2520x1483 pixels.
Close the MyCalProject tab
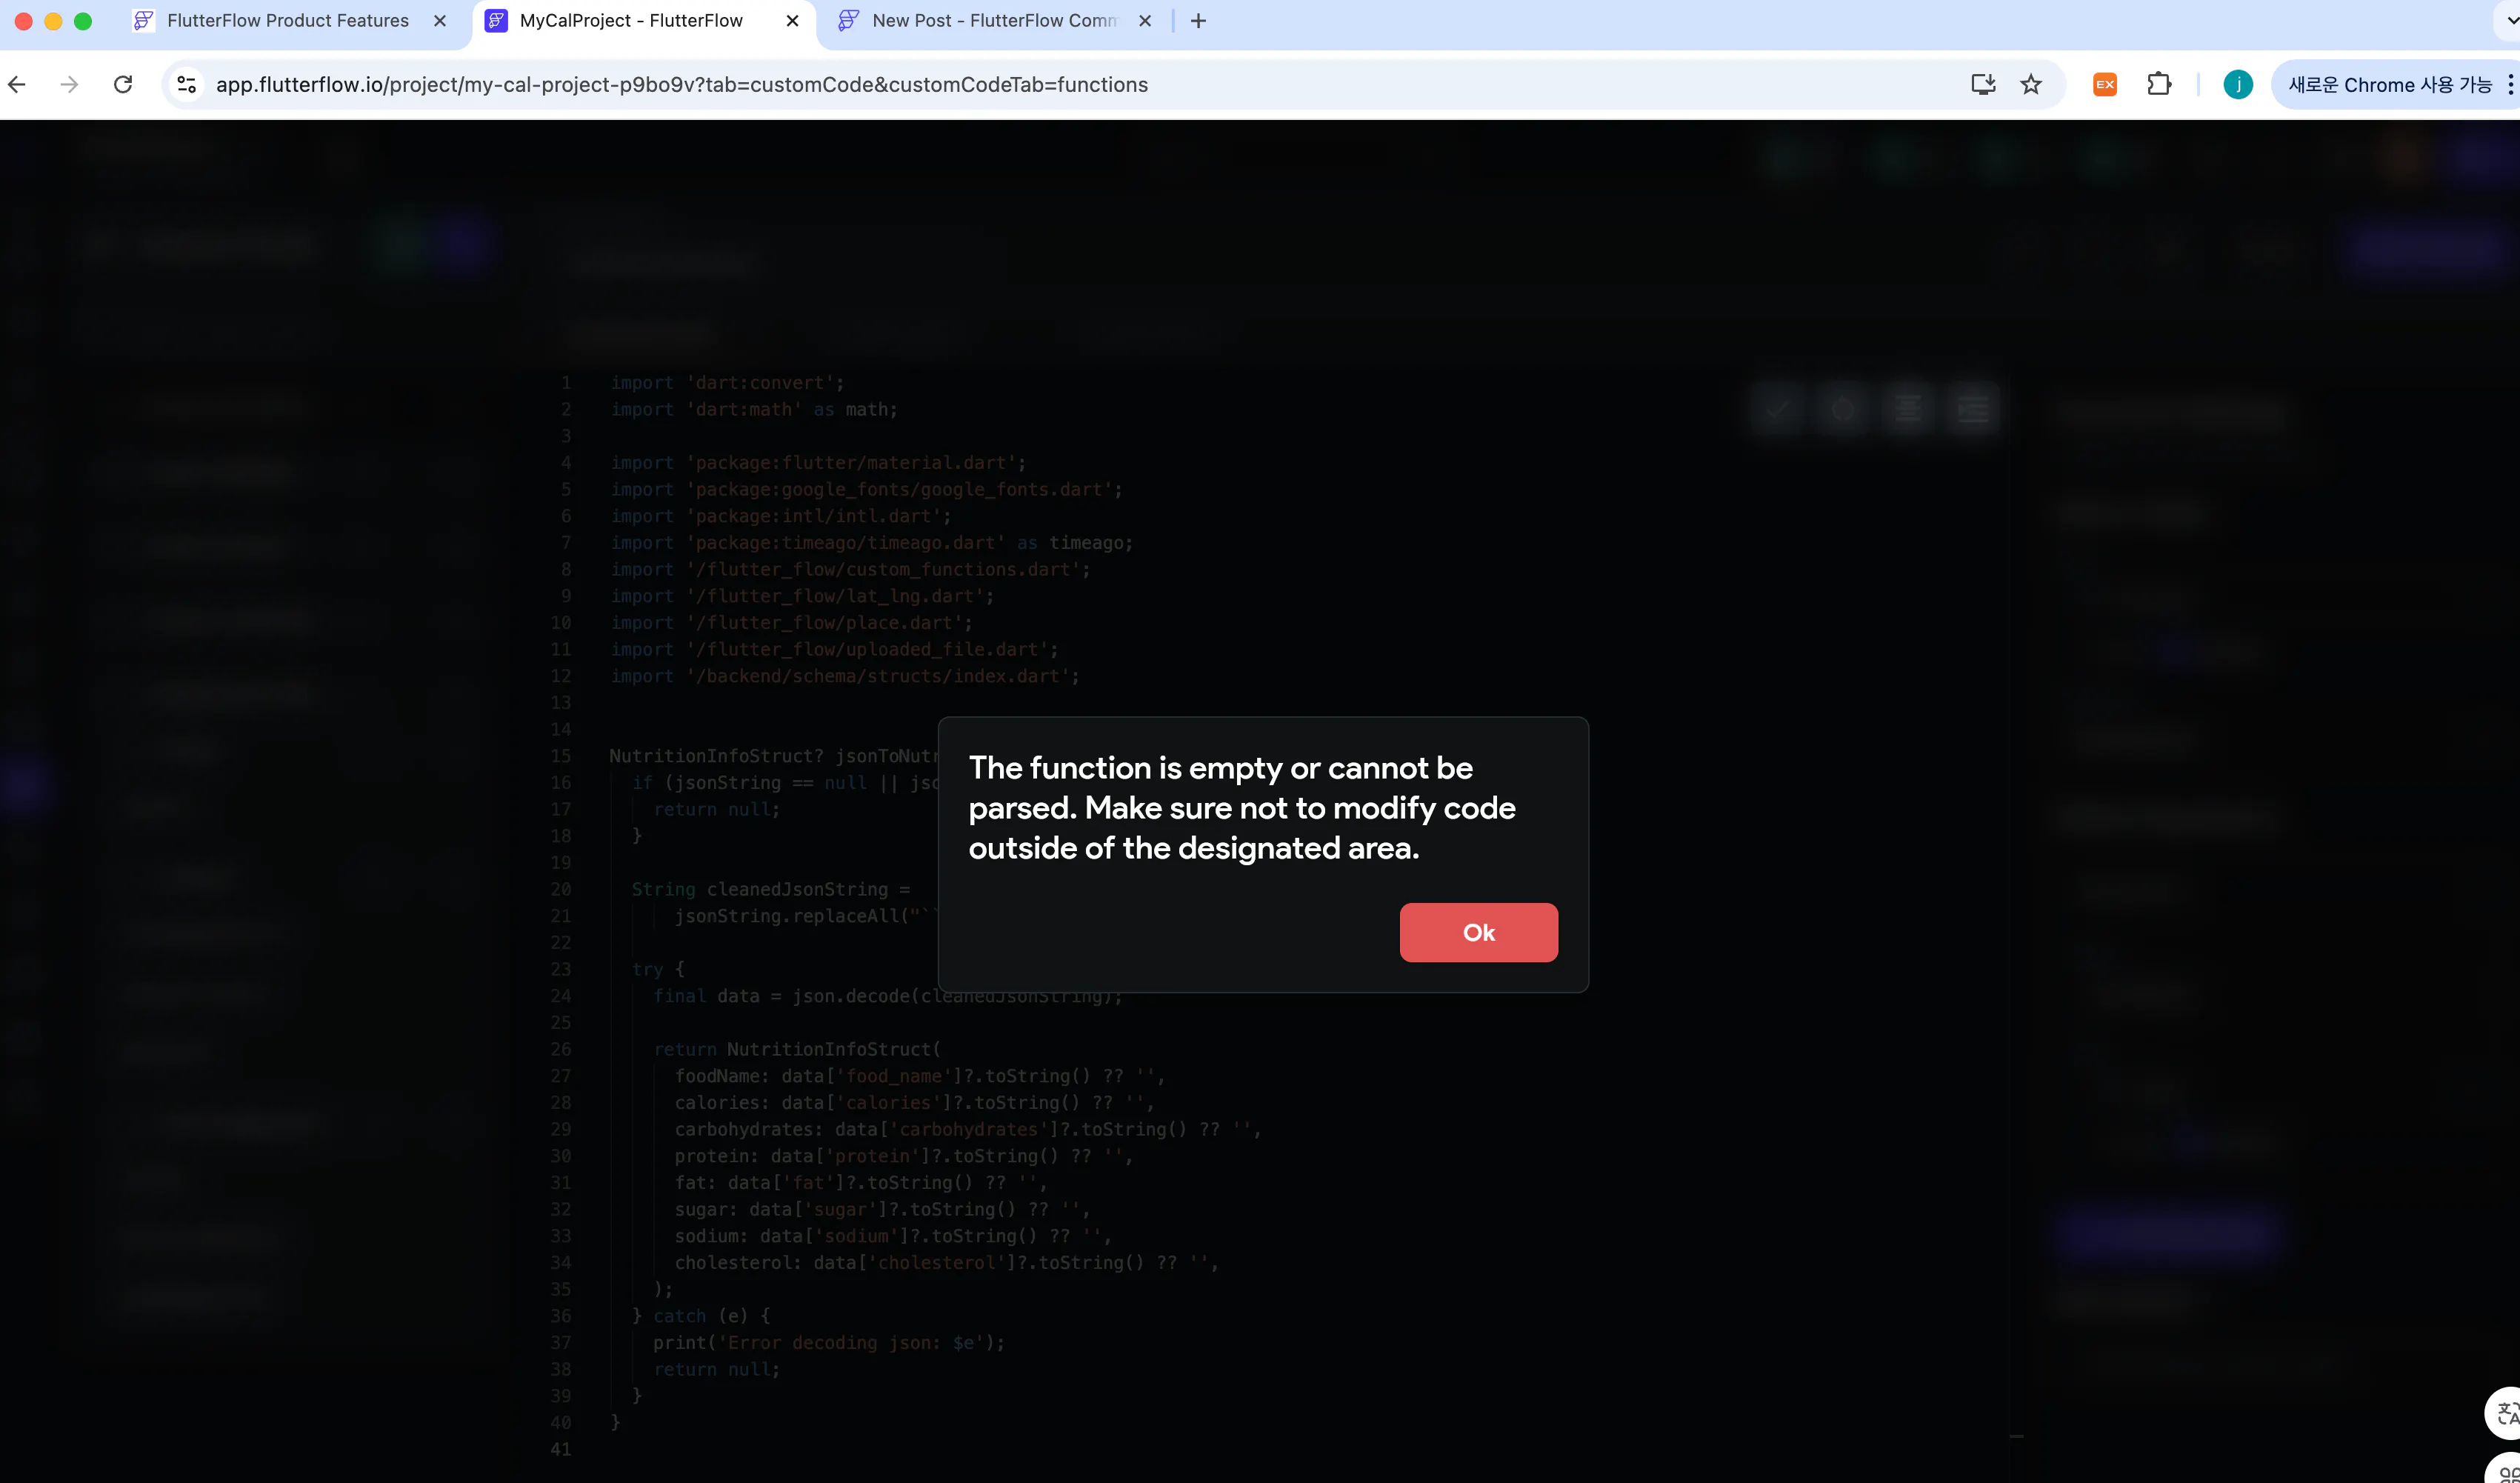tap(792, 21)
